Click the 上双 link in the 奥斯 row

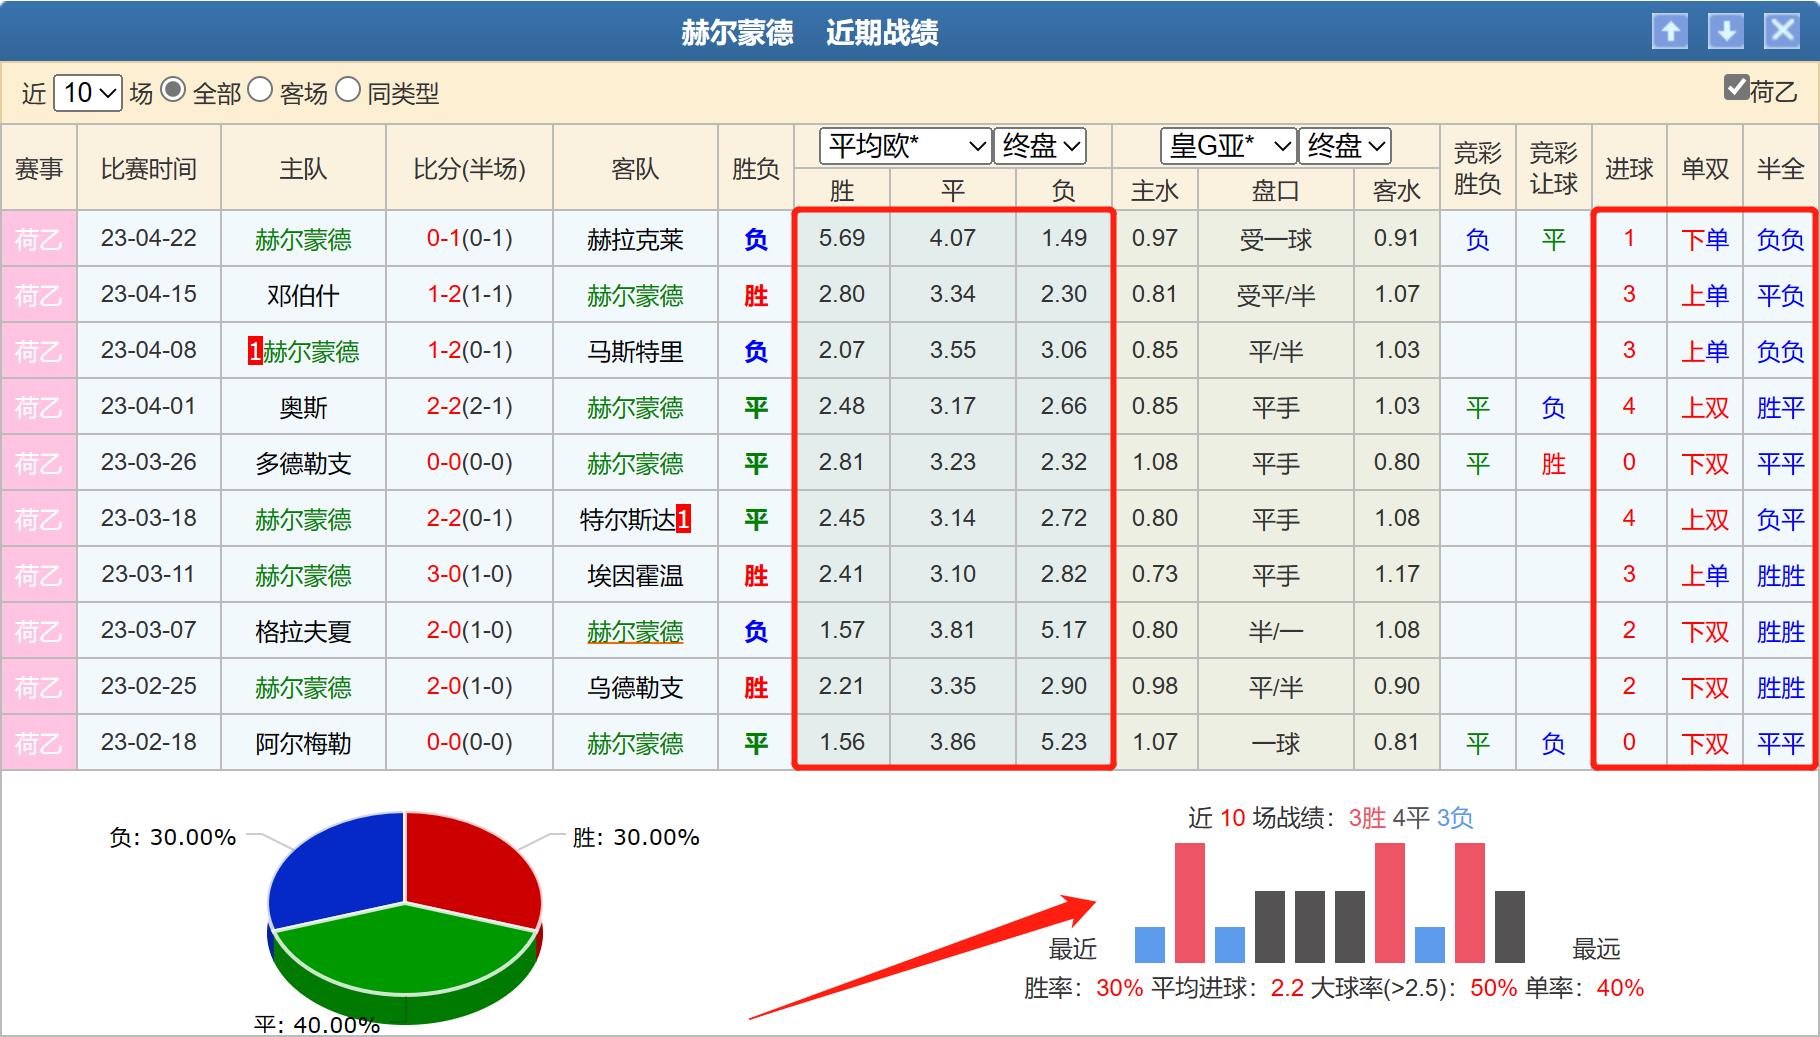pos(1704,407)
